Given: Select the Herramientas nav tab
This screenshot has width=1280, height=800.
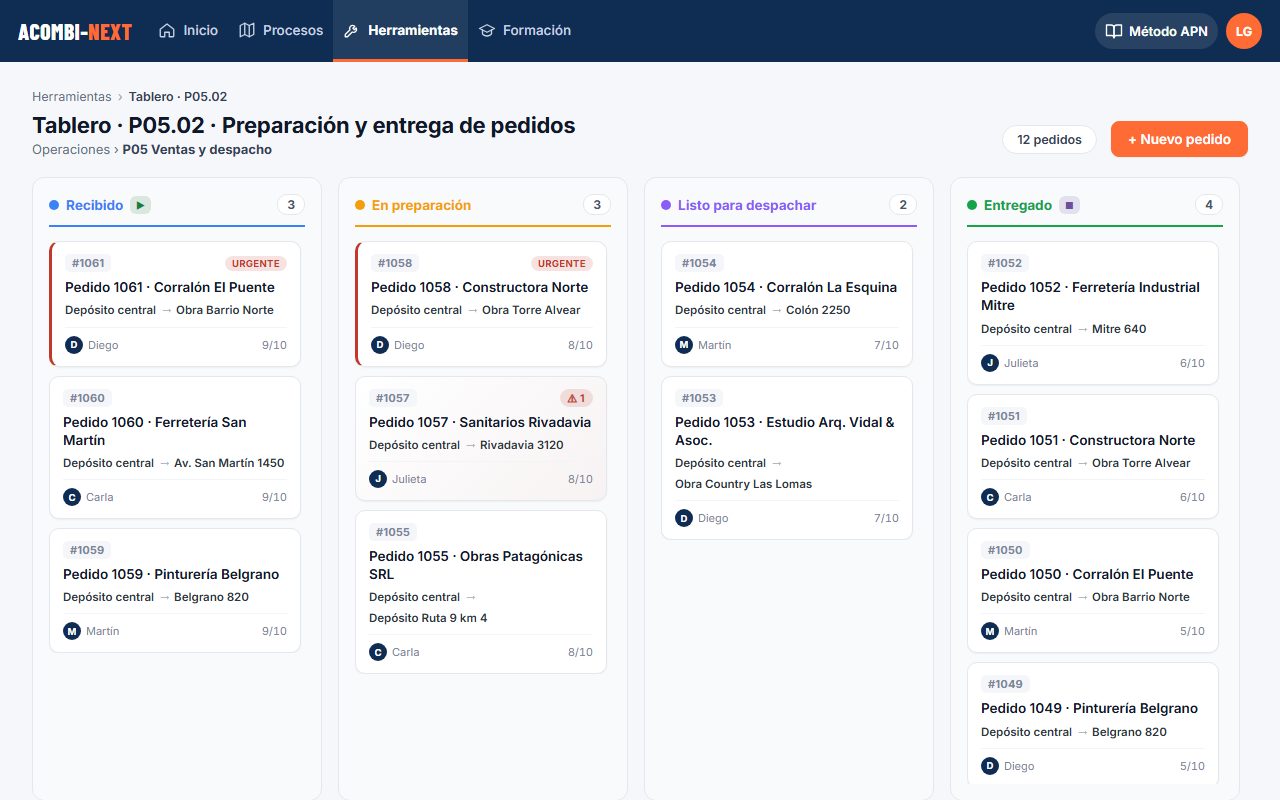Looking at the screenshot, I should click(400, 31).
